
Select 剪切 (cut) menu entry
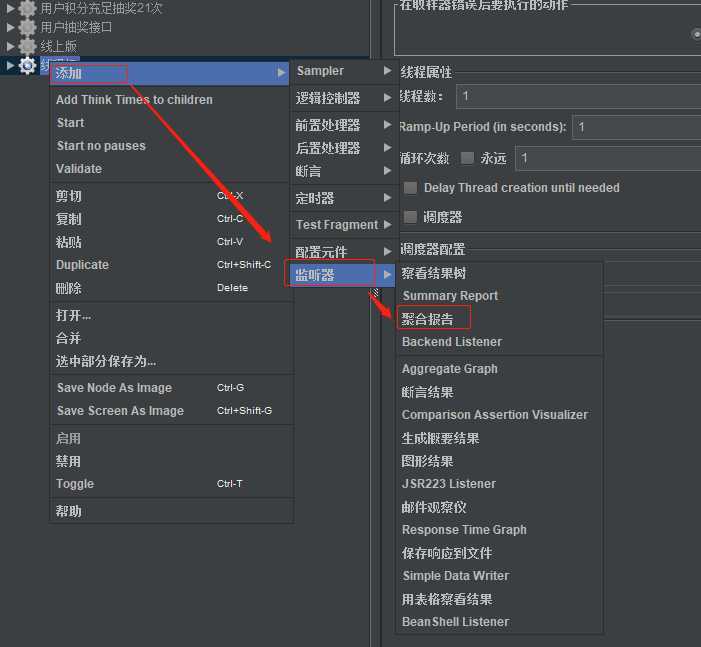pos(170,196)
